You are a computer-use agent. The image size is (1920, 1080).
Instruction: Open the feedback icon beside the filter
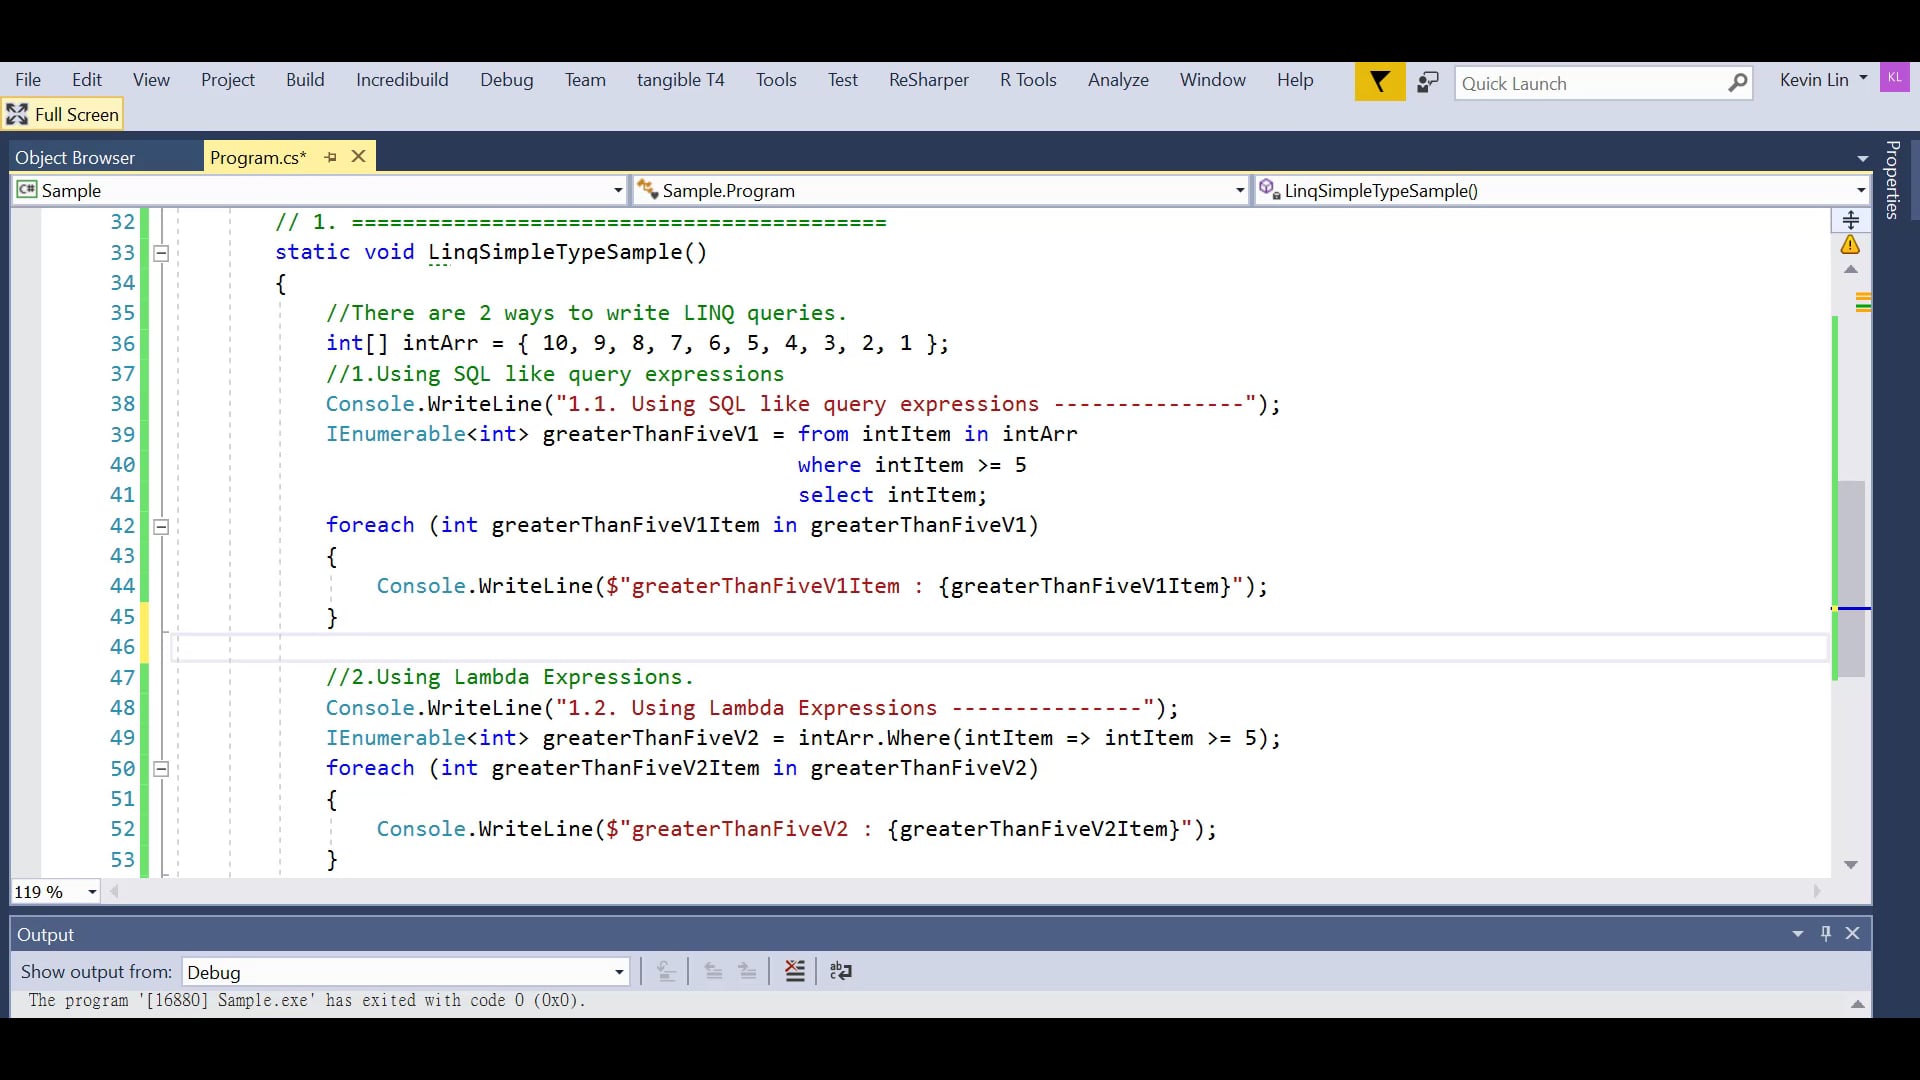point(1428,82)
